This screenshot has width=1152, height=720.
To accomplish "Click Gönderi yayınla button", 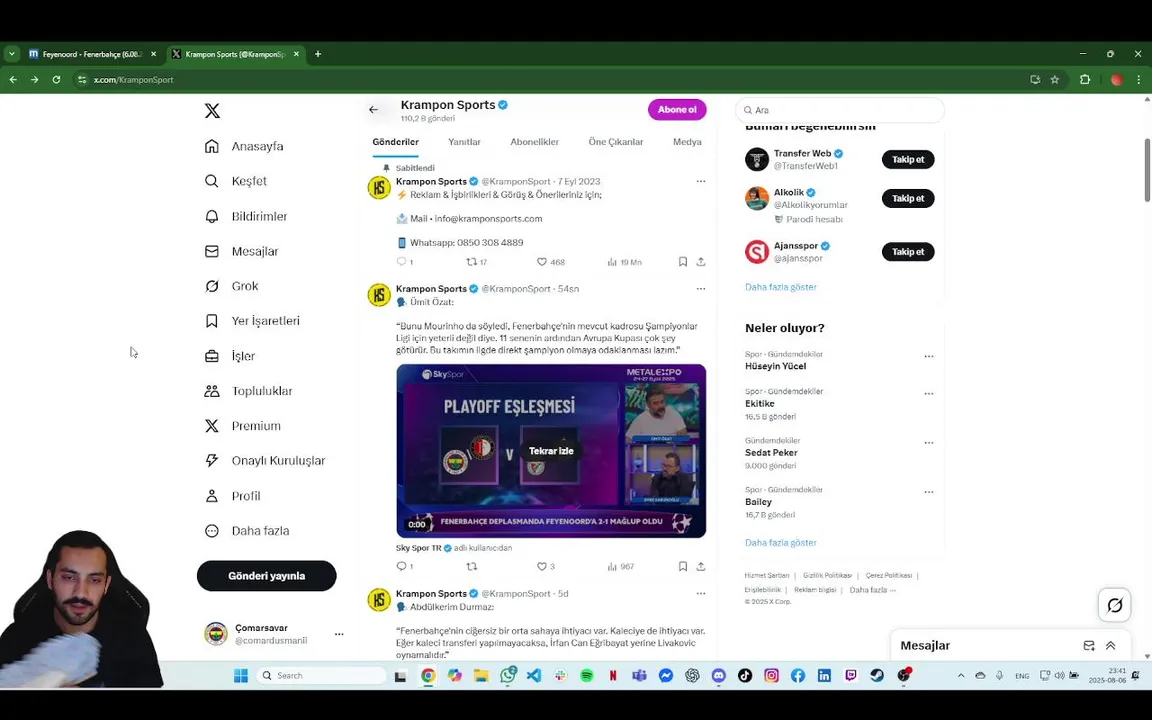I will (x=267, y=576).
